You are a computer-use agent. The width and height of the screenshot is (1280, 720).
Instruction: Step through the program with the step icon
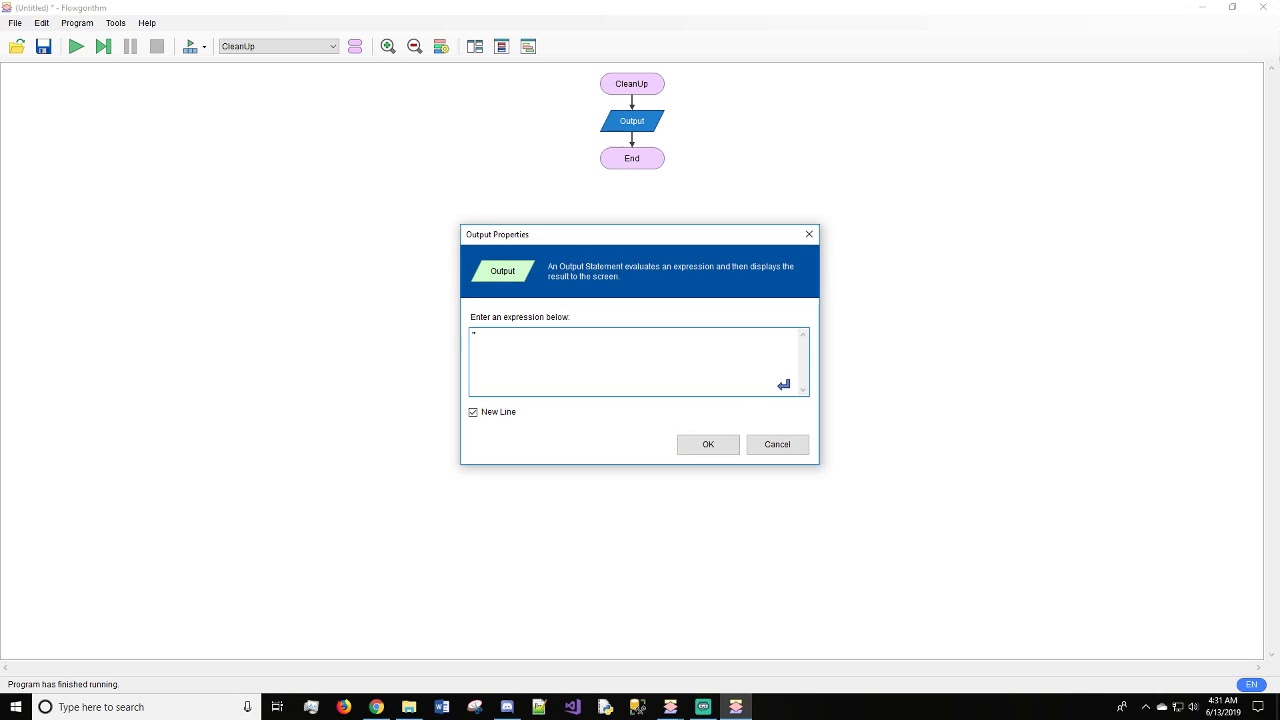click(x=103, y=46)
